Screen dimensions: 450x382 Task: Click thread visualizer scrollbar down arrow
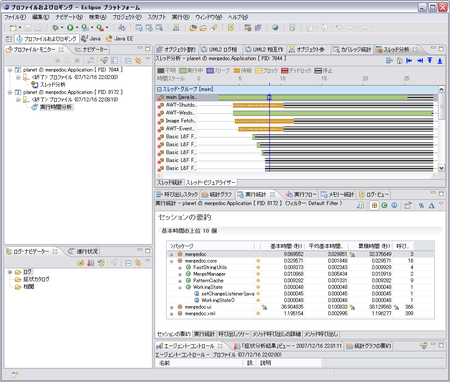coord(441,168)
